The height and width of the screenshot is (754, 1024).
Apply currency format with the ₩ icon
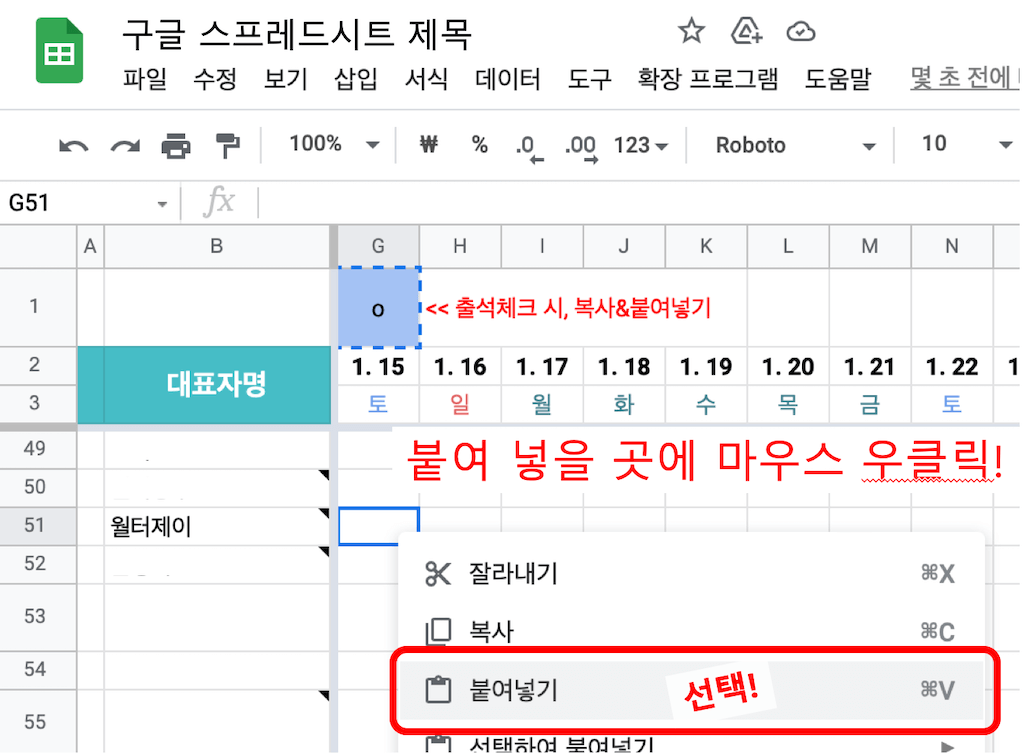[428, 144]
